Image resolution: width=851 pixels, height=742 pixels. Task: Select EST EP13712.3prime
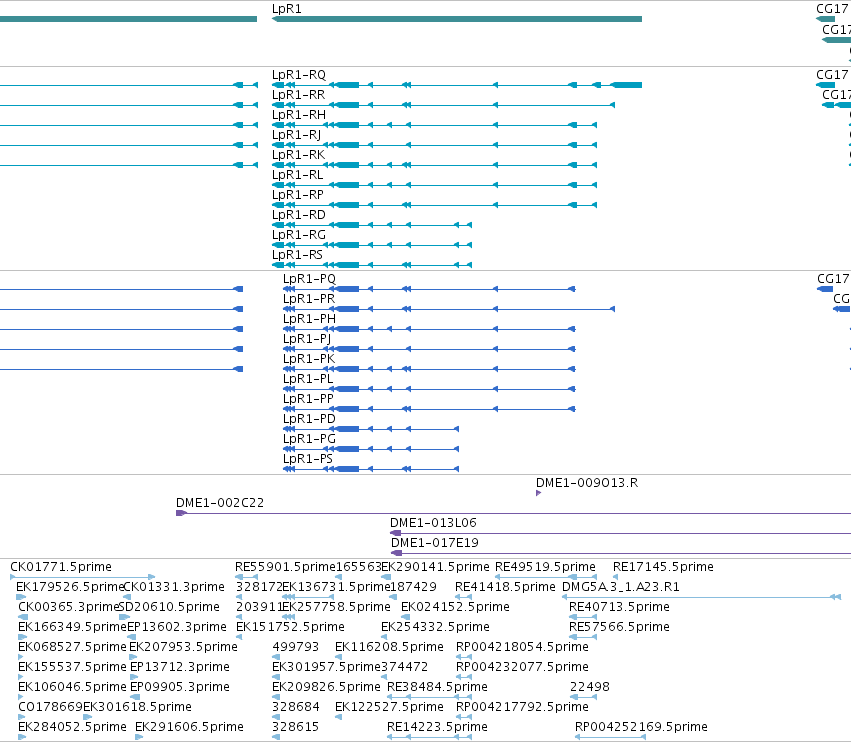[x=180, y=667]
